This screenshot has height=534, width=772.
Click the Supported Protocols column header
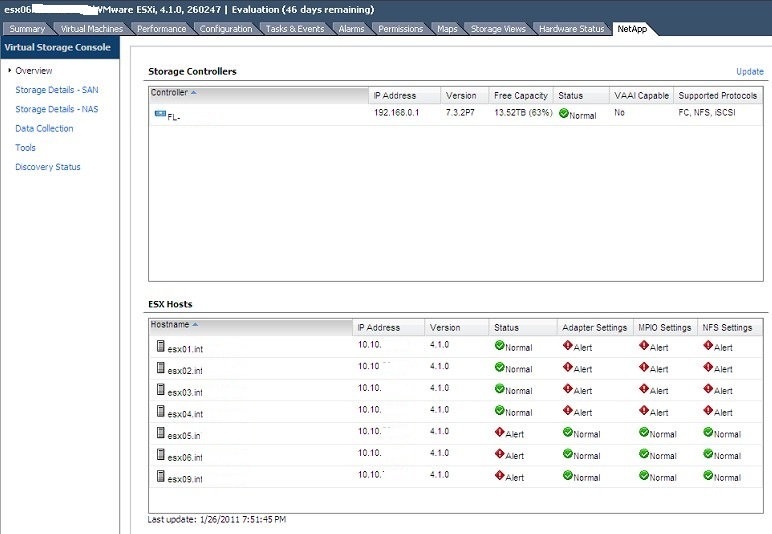point(718,95)
